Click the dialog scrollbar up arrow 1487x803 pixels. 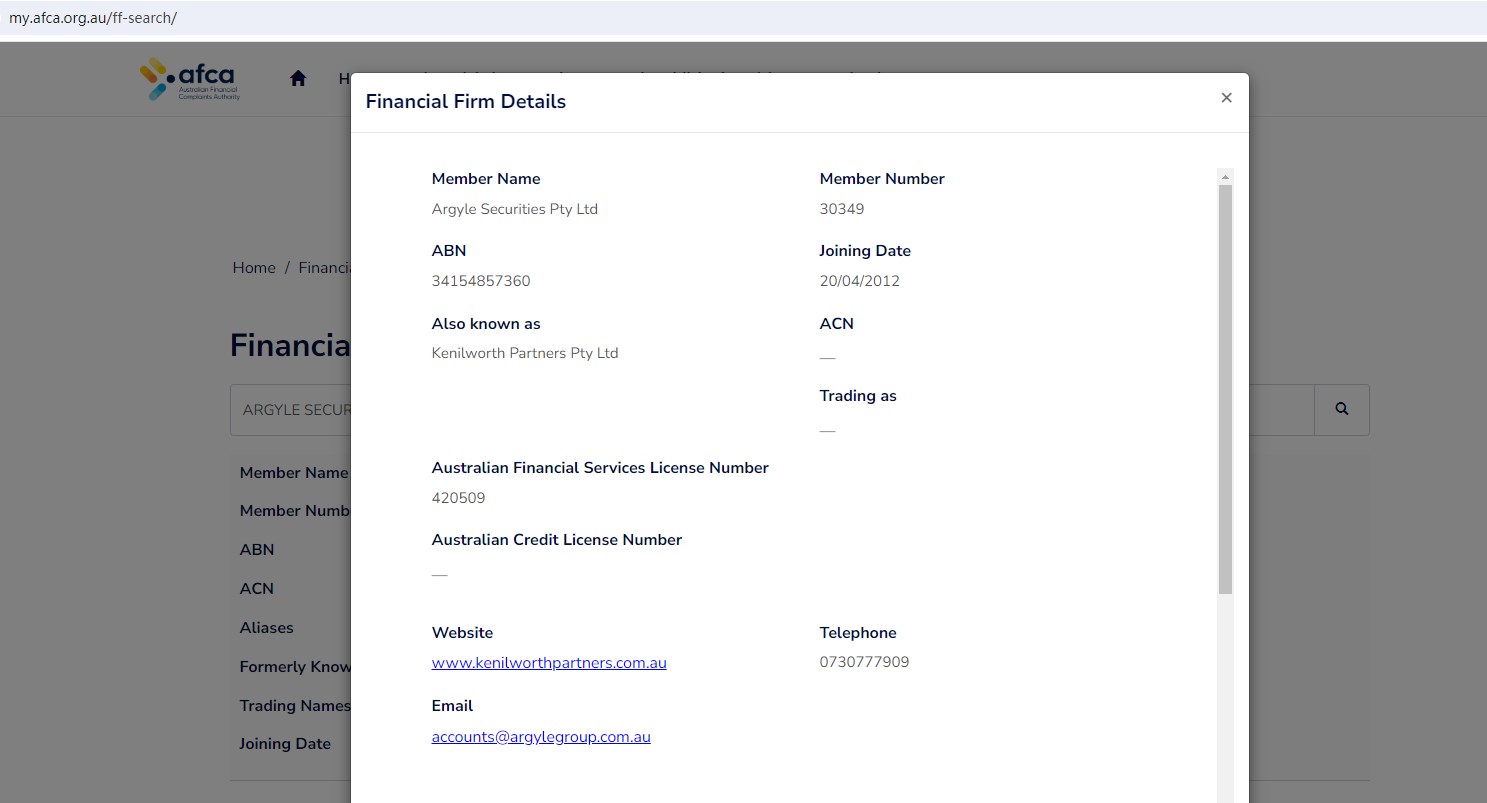(1225, 177)
